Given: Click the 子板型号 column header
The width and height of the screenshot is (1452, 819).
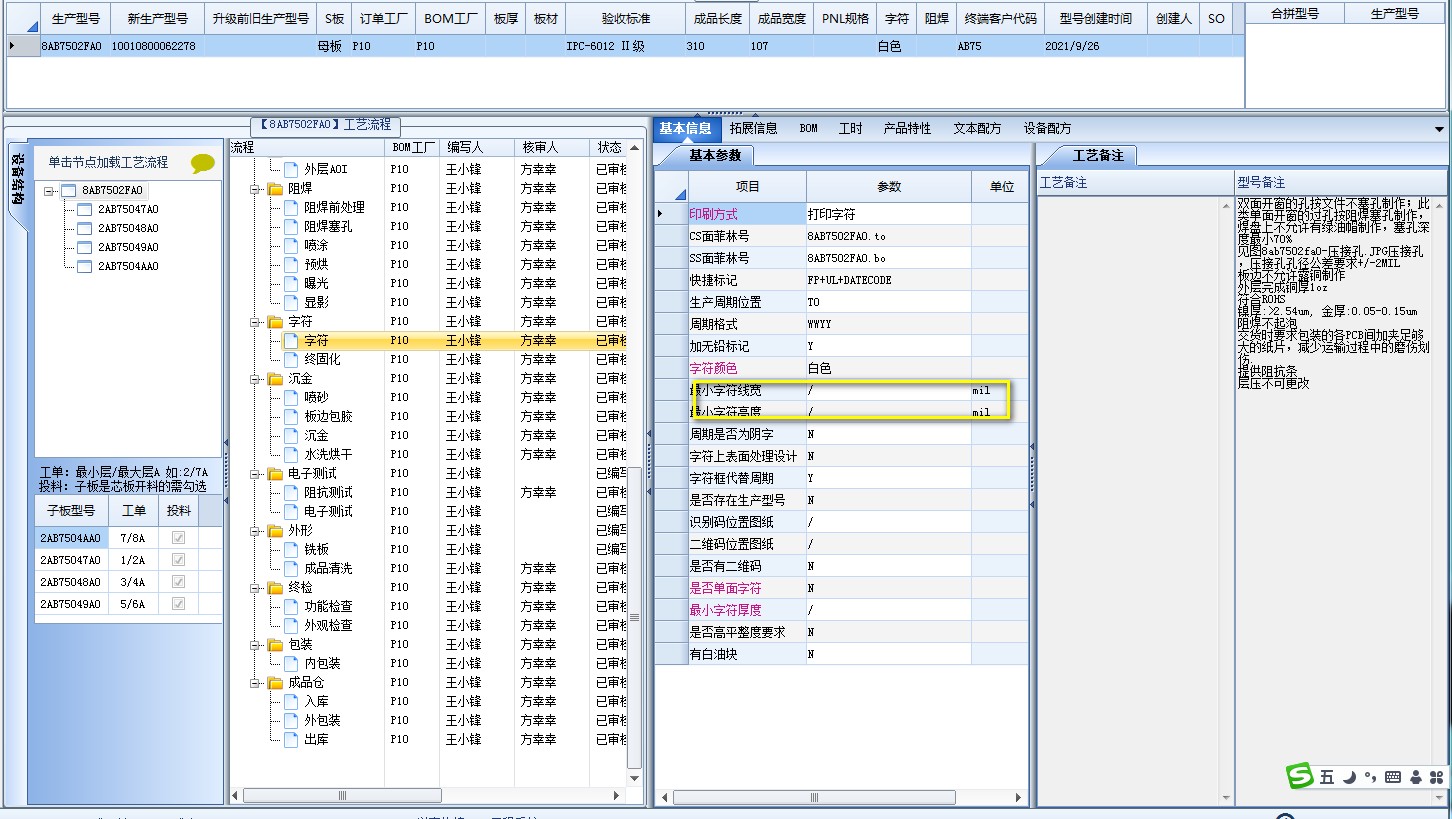Looking at the screenshot, I should (x=71, y=510).
